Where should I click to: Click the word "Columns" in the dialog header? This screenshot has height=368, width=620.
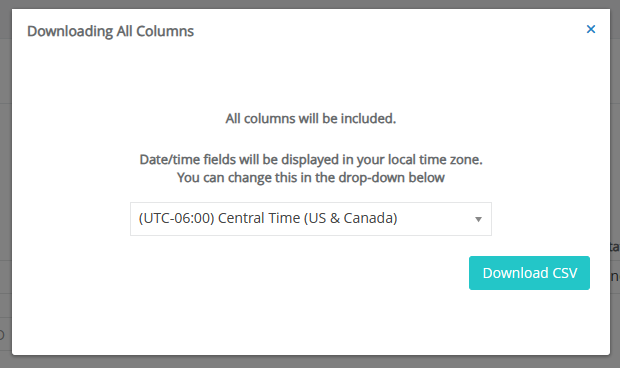165,31
